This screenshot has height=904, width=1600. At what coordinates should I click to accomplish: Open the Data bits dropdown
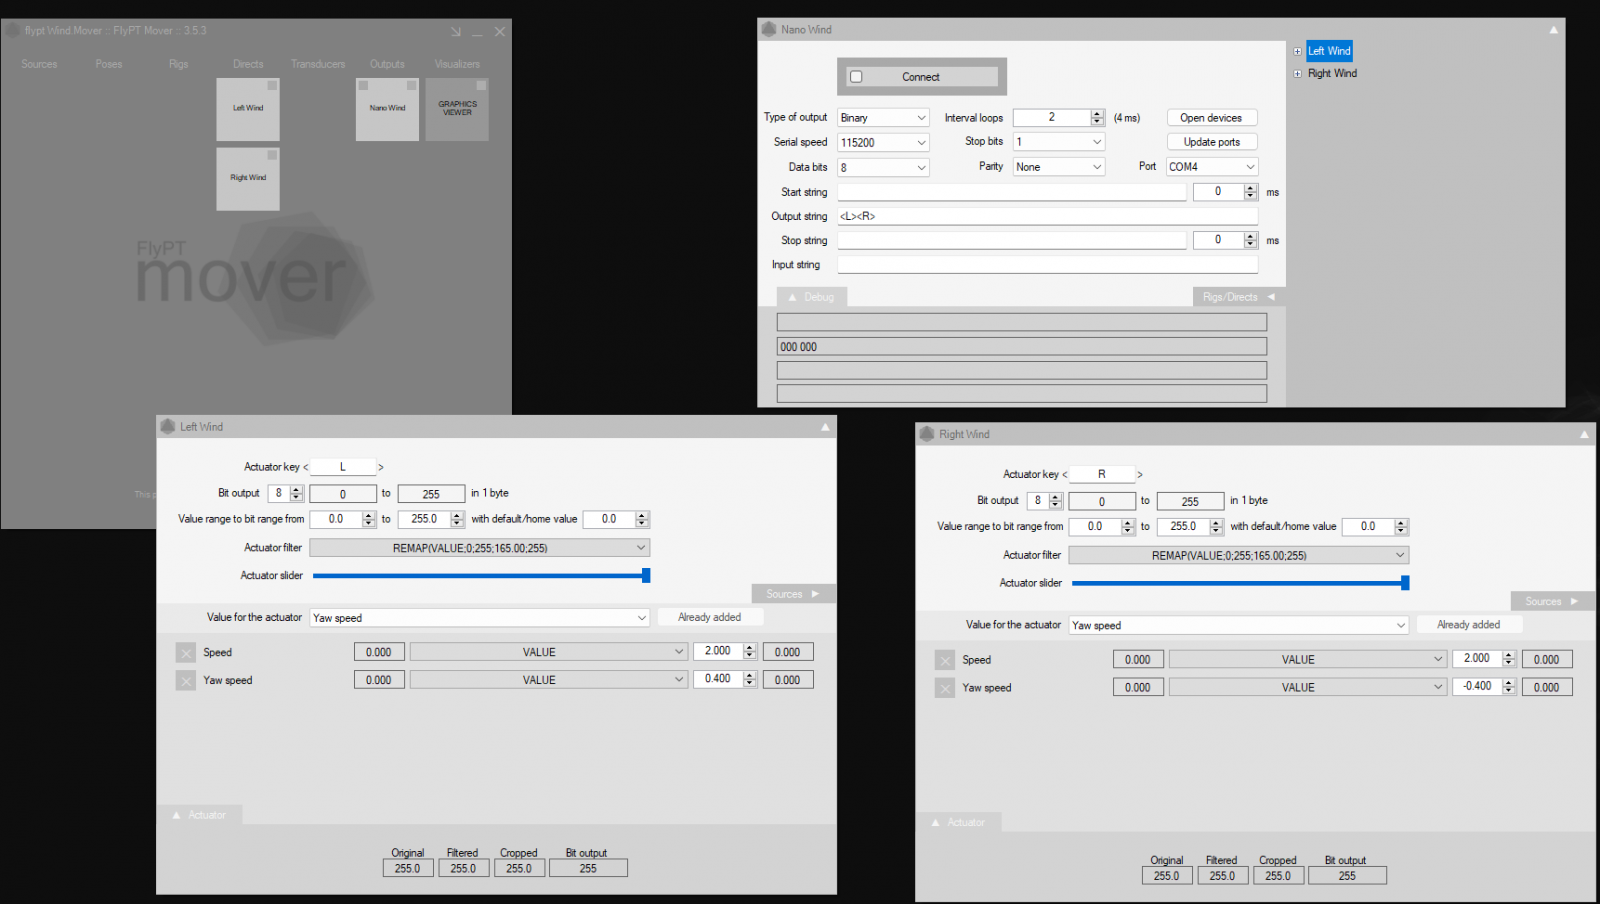884,168
